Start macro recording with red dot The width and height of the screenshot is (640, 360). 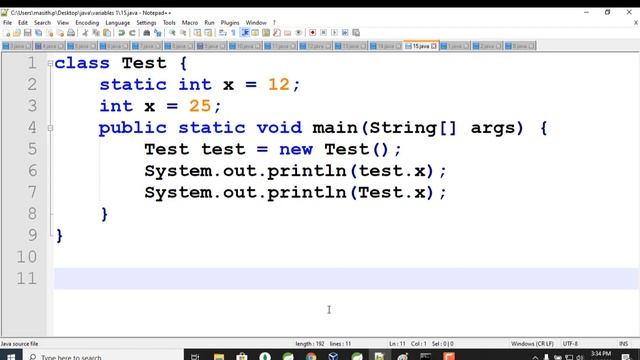point(313,33)
